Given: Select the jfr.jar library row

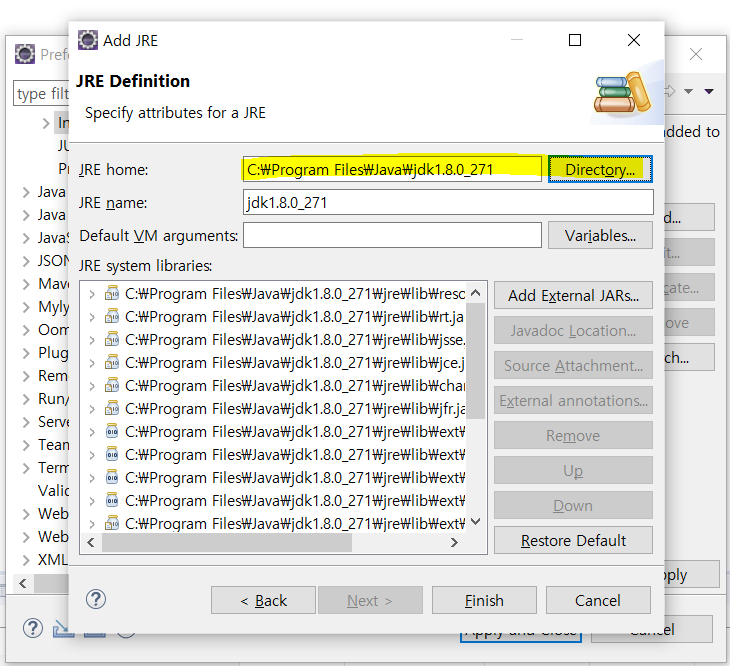Looking at the screenshot, I should (x=294, y=409).
